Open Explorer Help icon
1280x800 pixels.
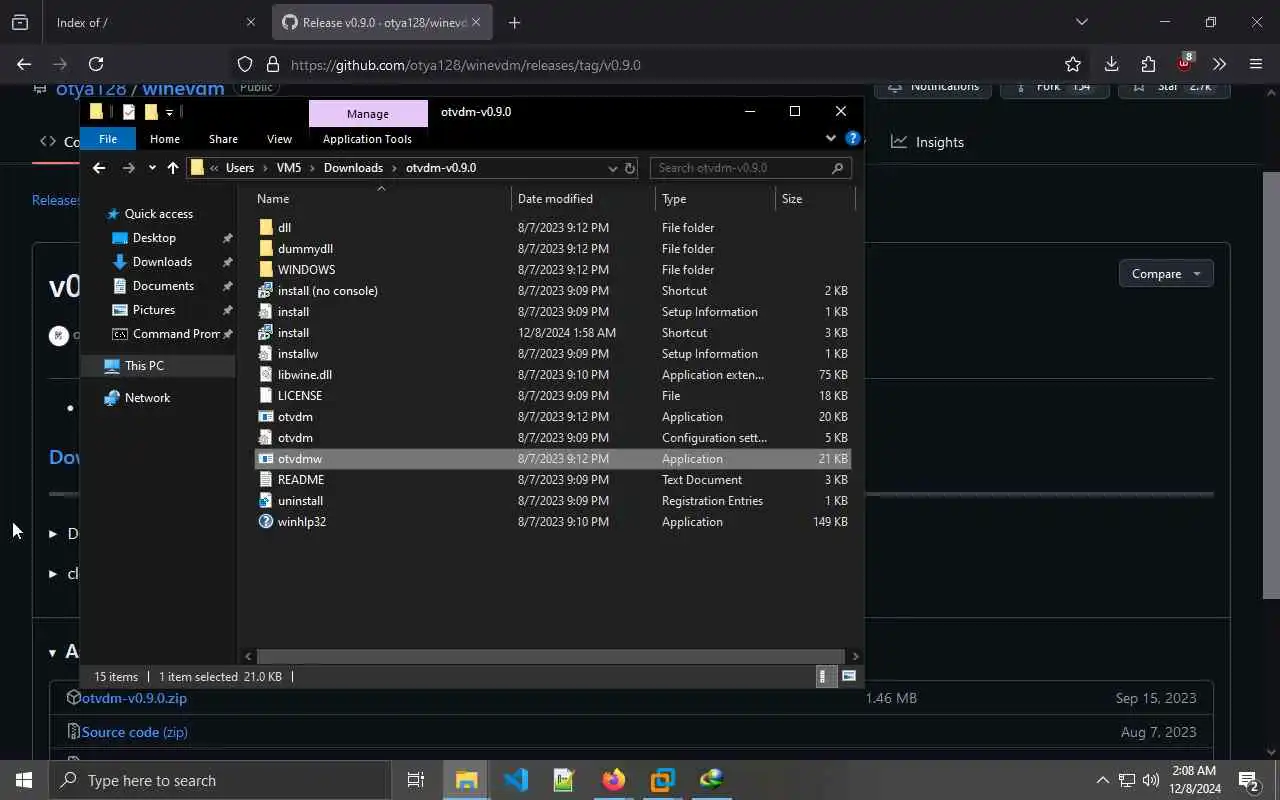(852, 138)
